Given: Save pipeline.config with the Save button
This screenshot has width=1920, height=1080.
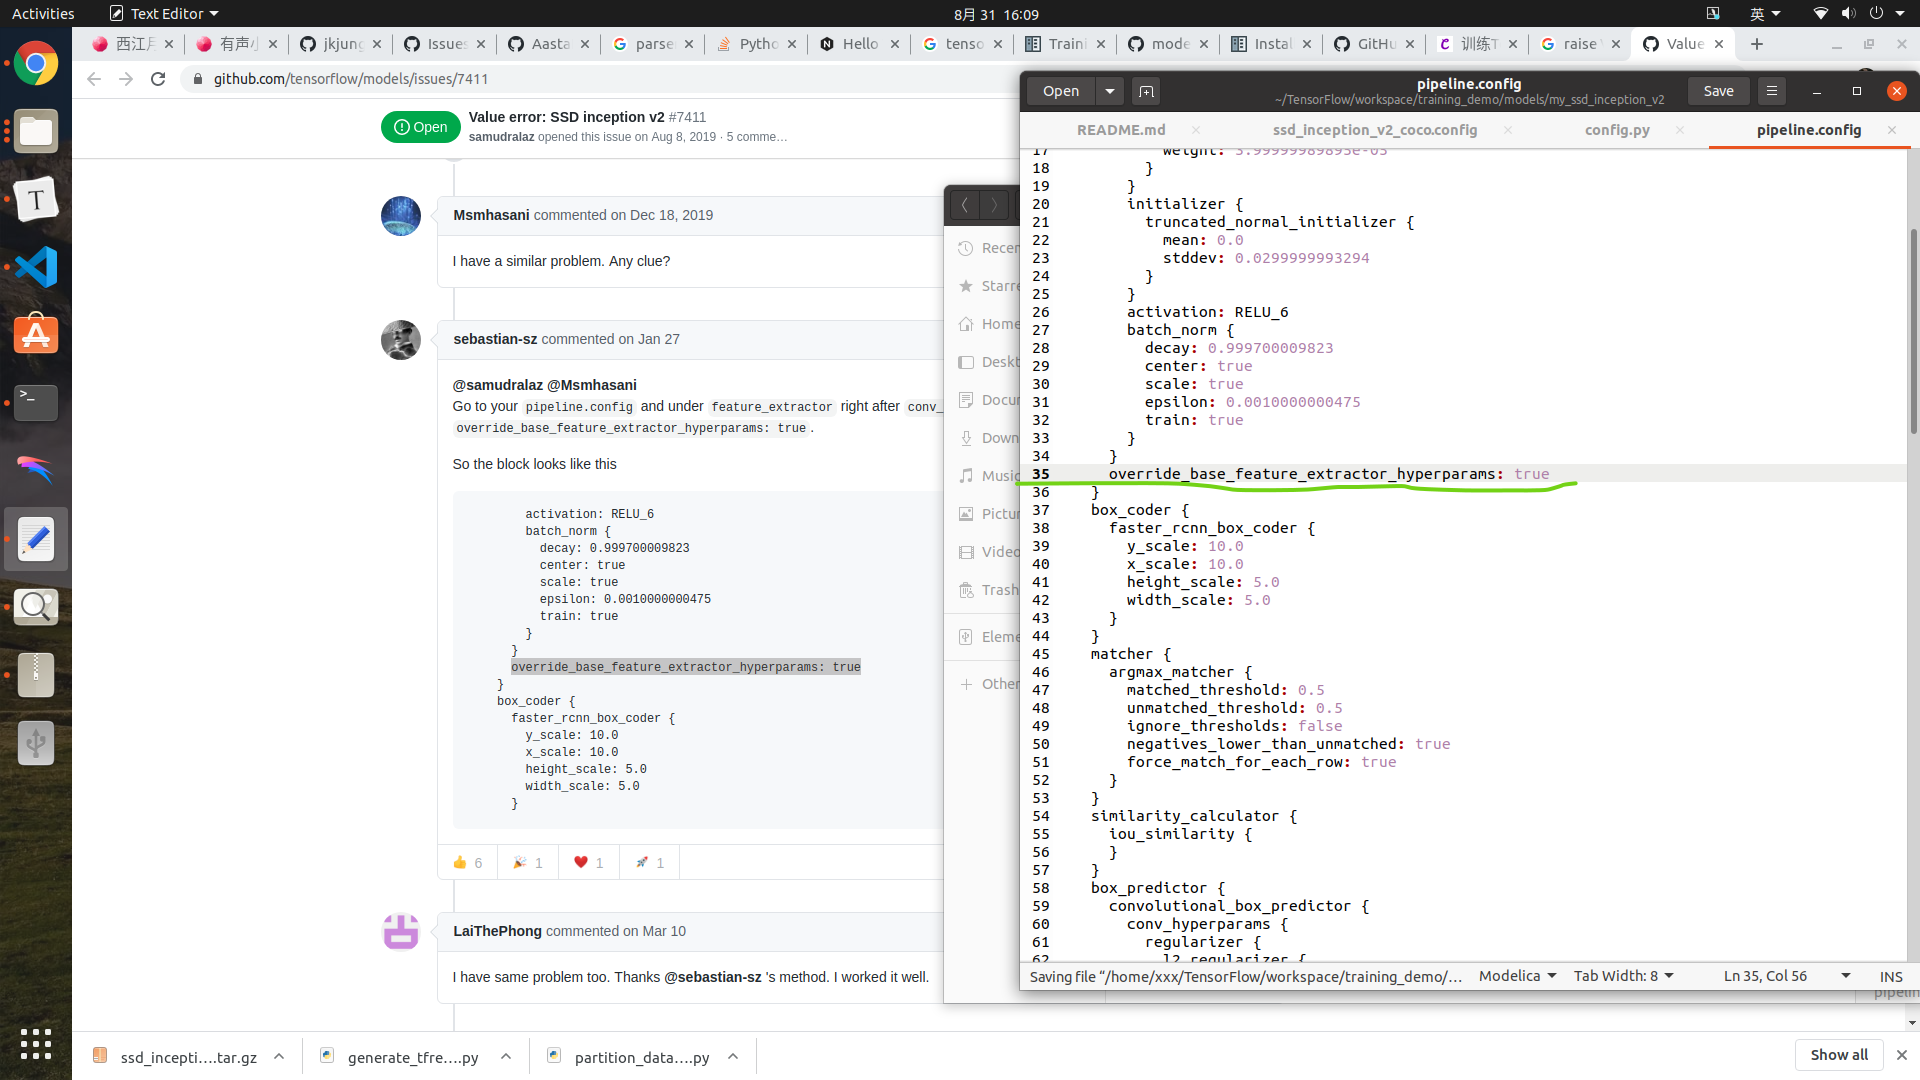Looking at the screenshot, I should tap(1718, 91).
